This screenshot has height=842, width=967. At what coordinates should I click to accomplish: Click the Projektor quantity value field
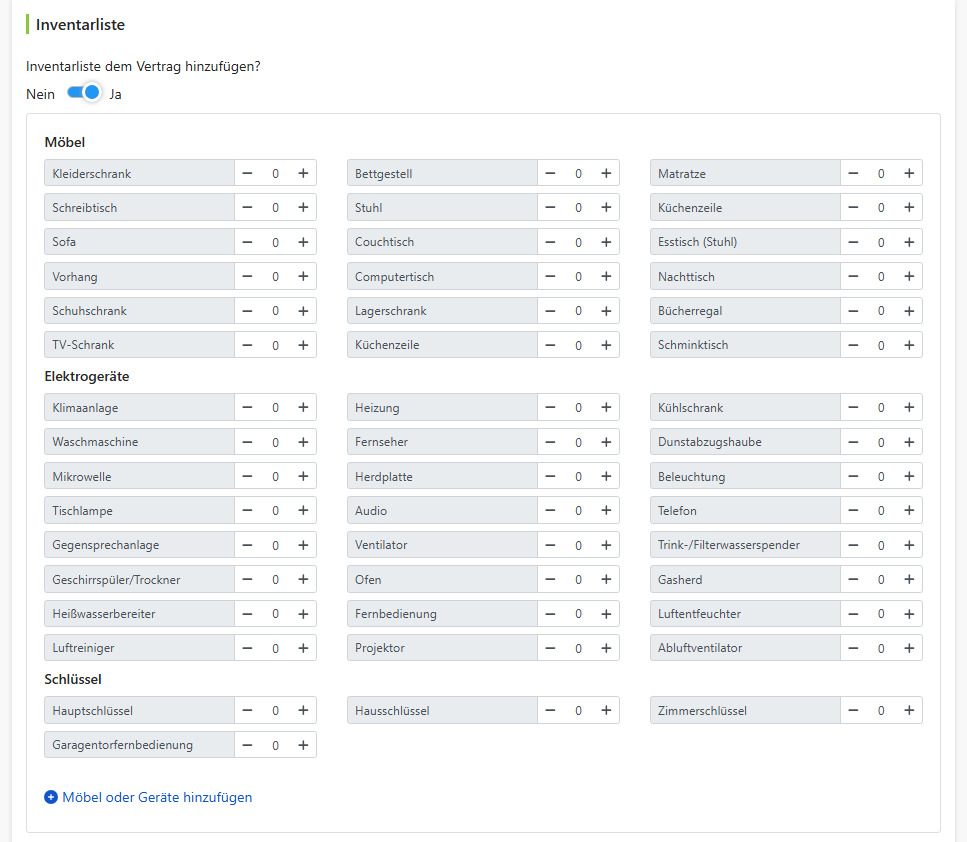(x=578, y=648)
